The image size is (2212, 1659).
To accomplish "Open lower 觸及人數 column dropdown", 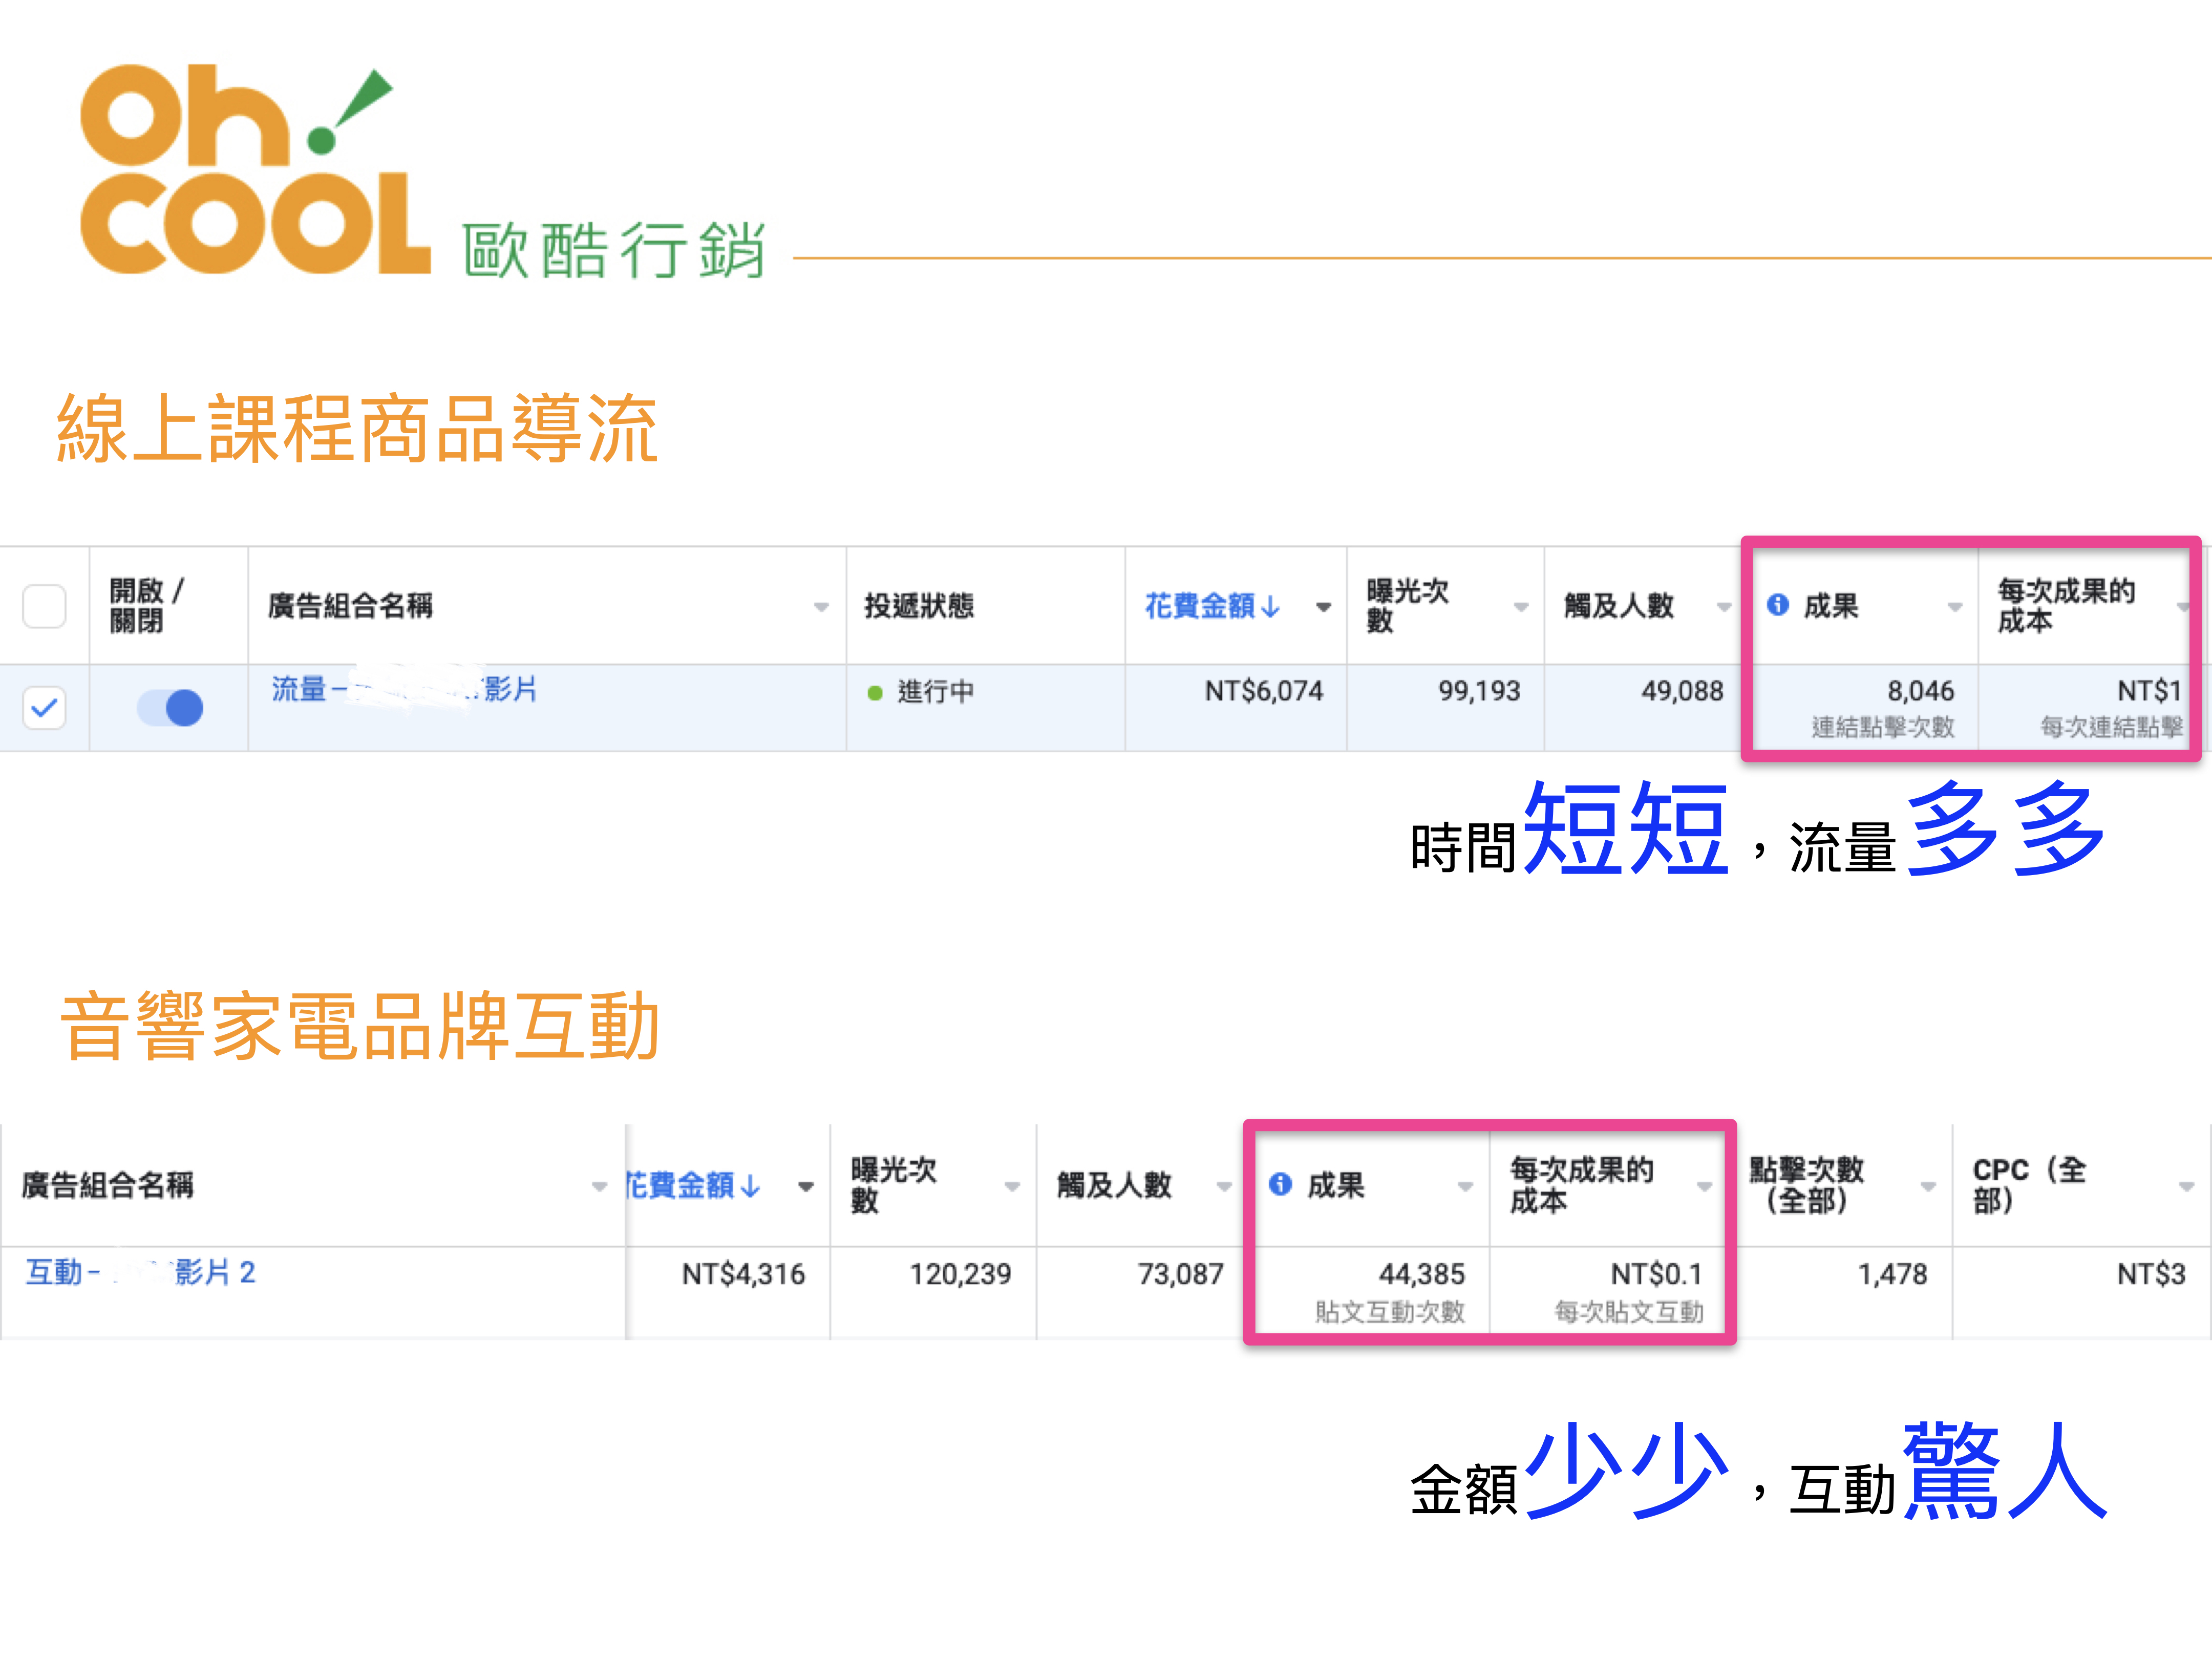I will click(1224, 1187).
